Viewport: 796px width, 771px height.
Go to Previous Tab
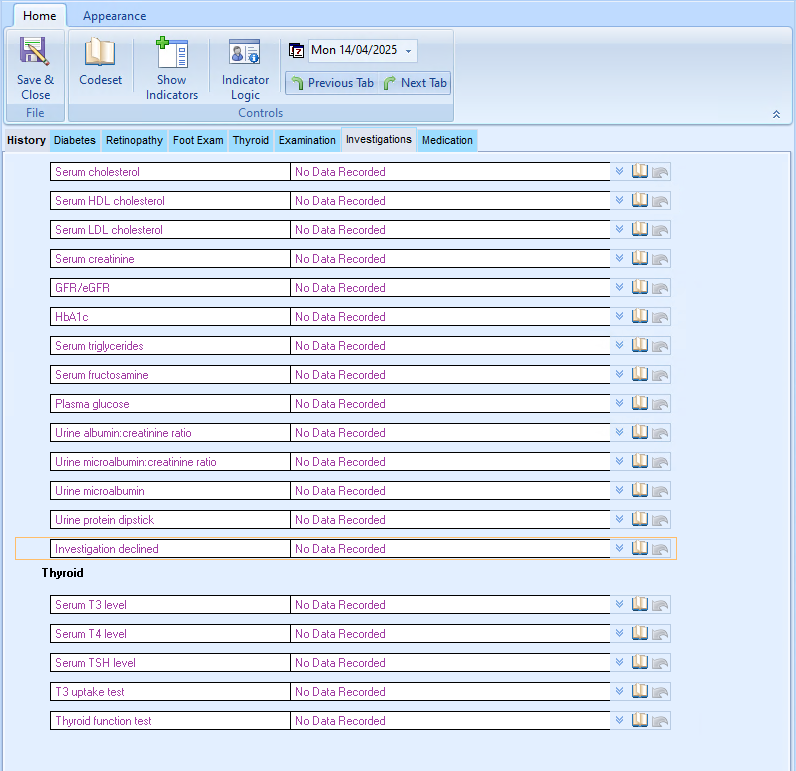point(333,83)
